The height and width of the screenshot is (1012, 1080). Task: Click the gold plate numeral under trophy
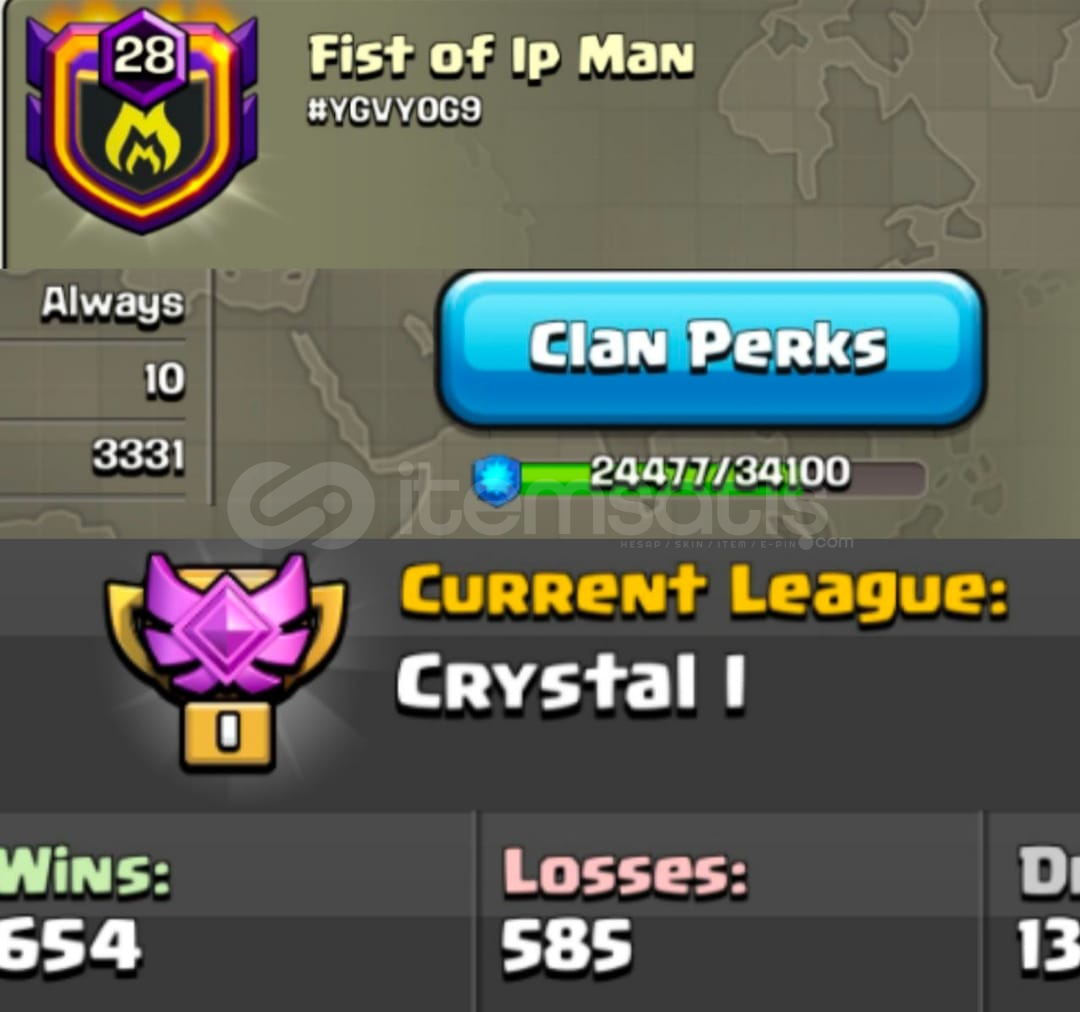coord(228,734)
